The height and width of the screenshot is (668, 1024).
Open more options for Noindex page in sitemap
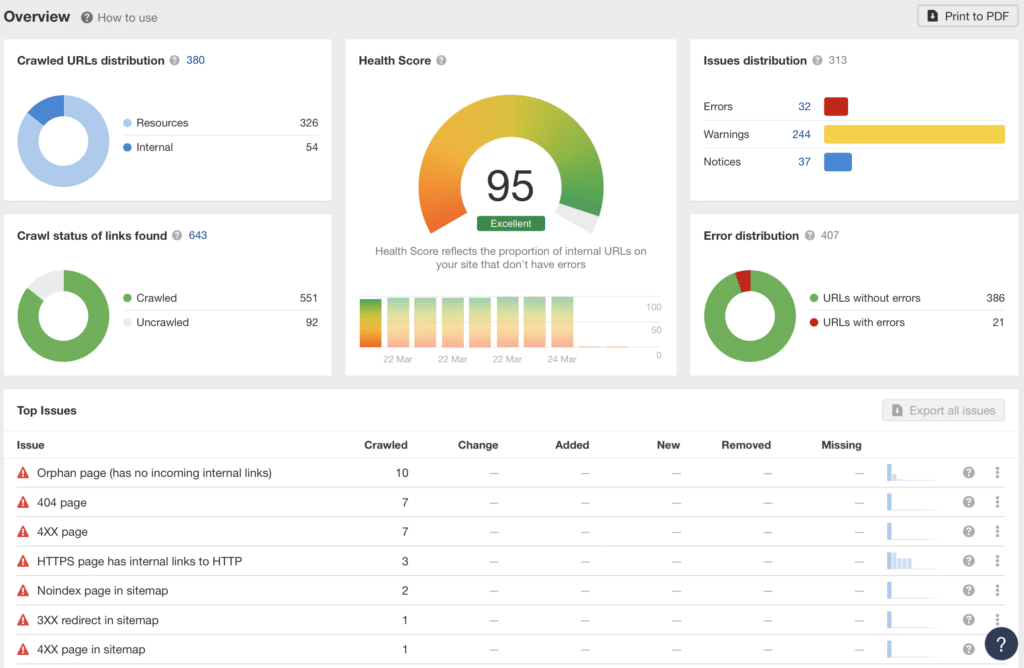(997, 590)
